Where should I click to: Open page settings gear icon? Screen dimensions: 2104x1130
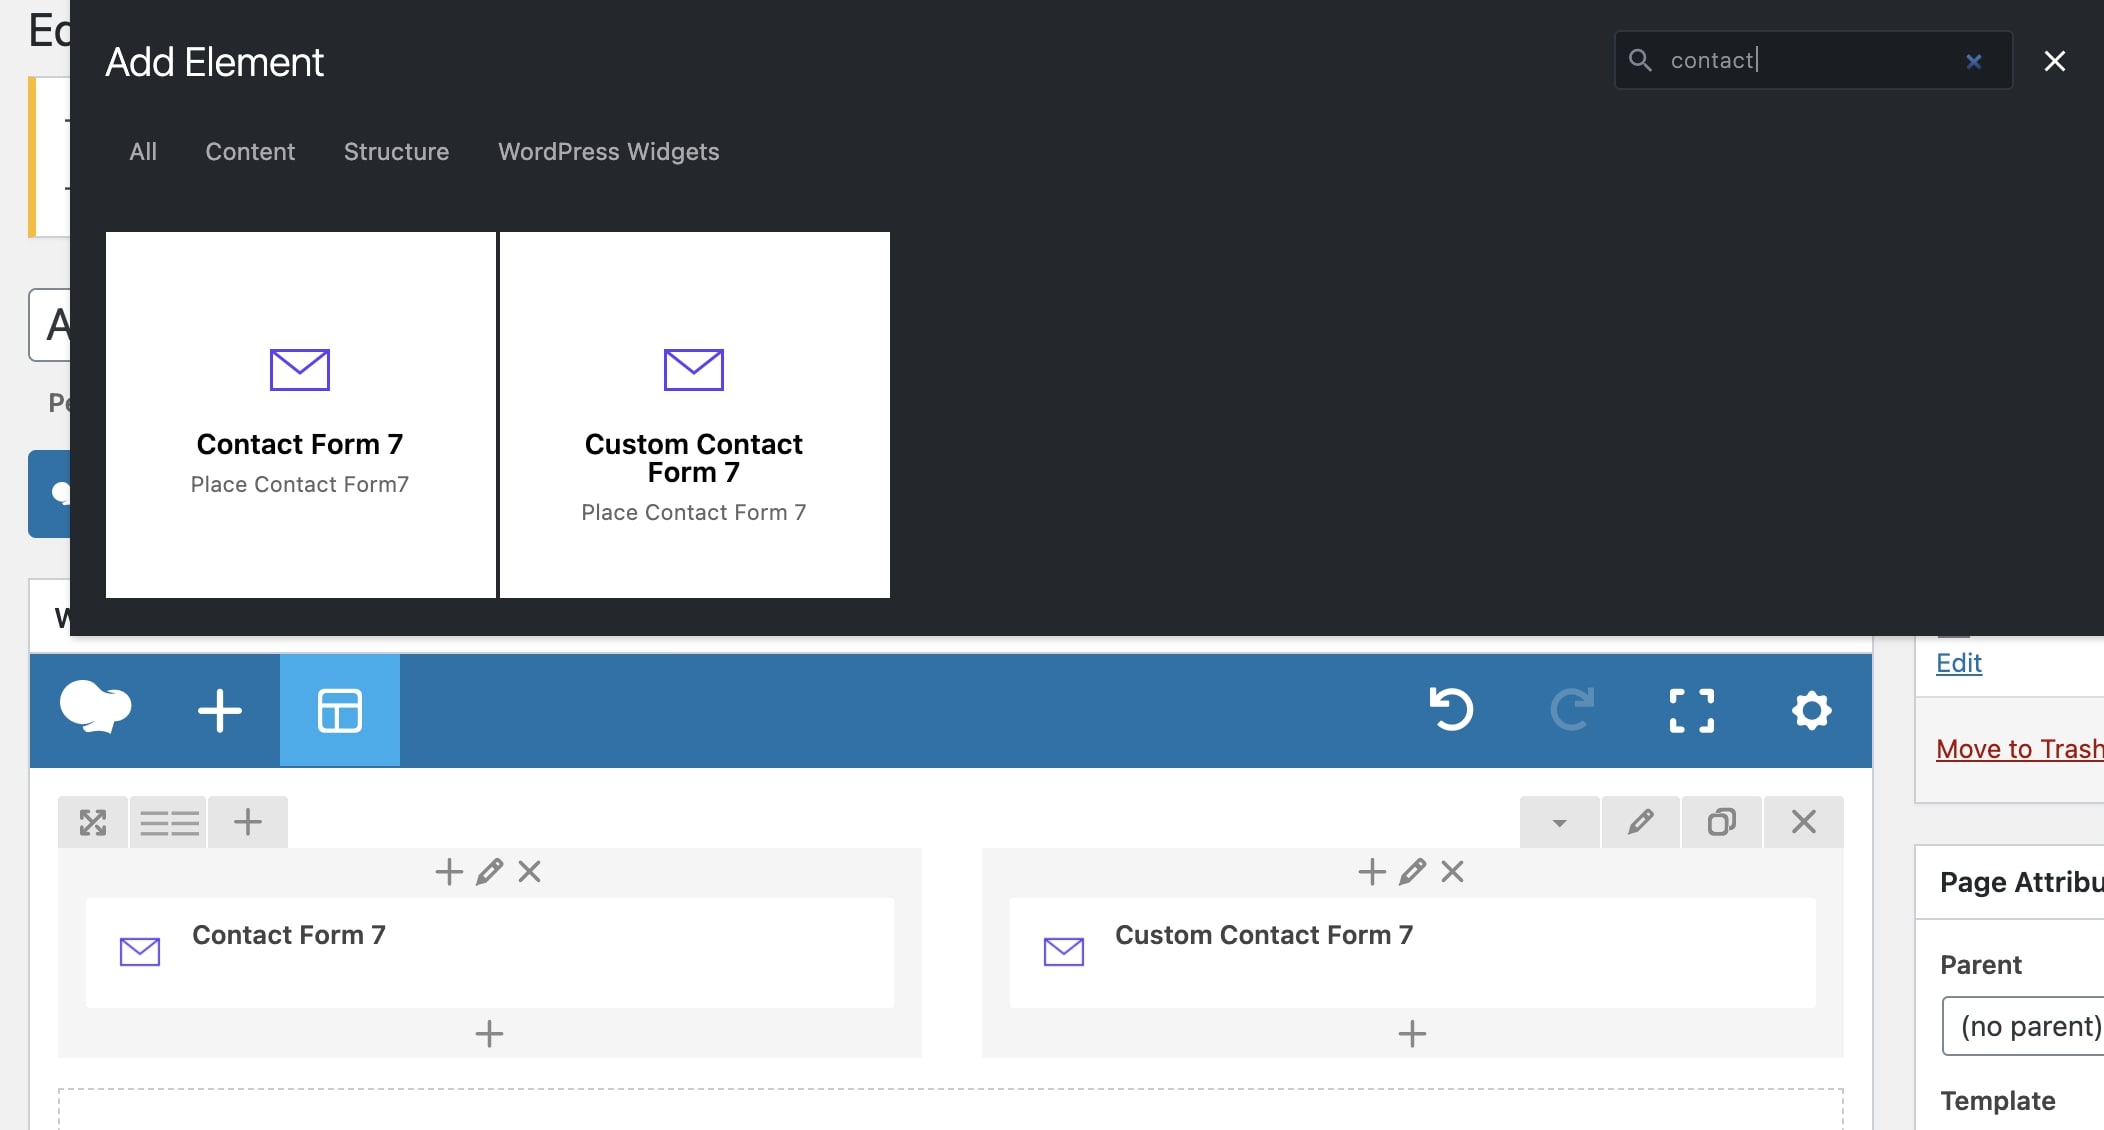click(1811, 711)
